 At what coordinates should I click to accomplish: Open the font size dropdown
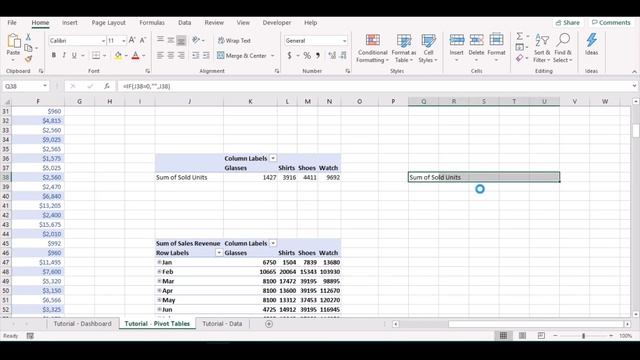point(123,41)
